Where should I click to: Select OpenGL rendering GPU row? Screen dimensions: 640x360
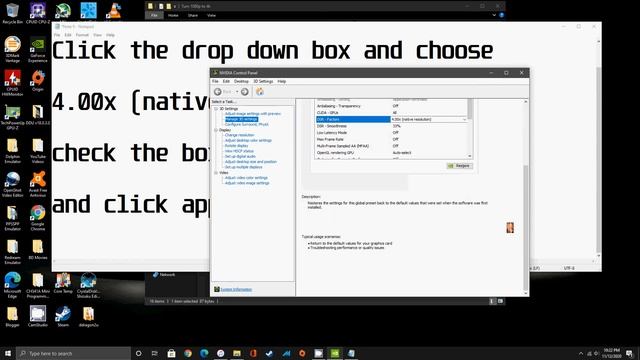(x=391, y=153)
